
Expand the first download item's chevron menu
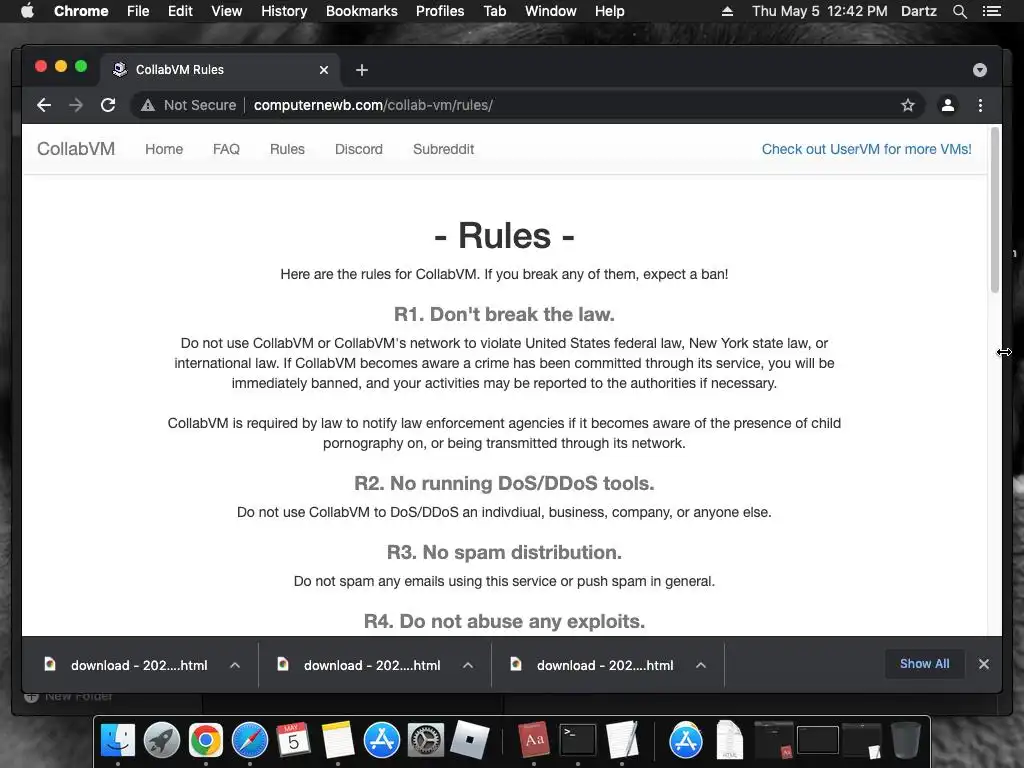(235, 665)
